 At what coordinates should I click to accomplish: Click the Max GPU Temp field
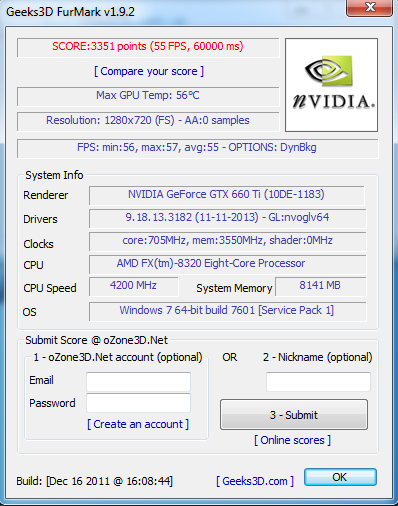tap(148, 97)
